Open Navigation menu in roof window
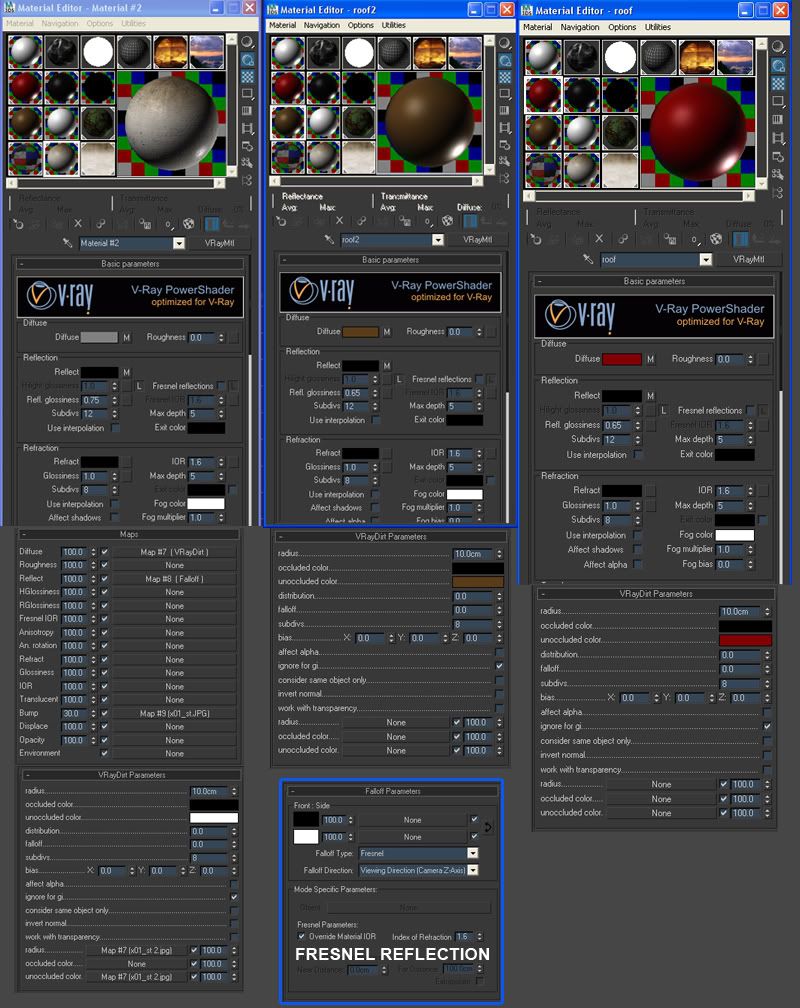The width and height of the screenshot is (800, 1008). click(579, 27)
